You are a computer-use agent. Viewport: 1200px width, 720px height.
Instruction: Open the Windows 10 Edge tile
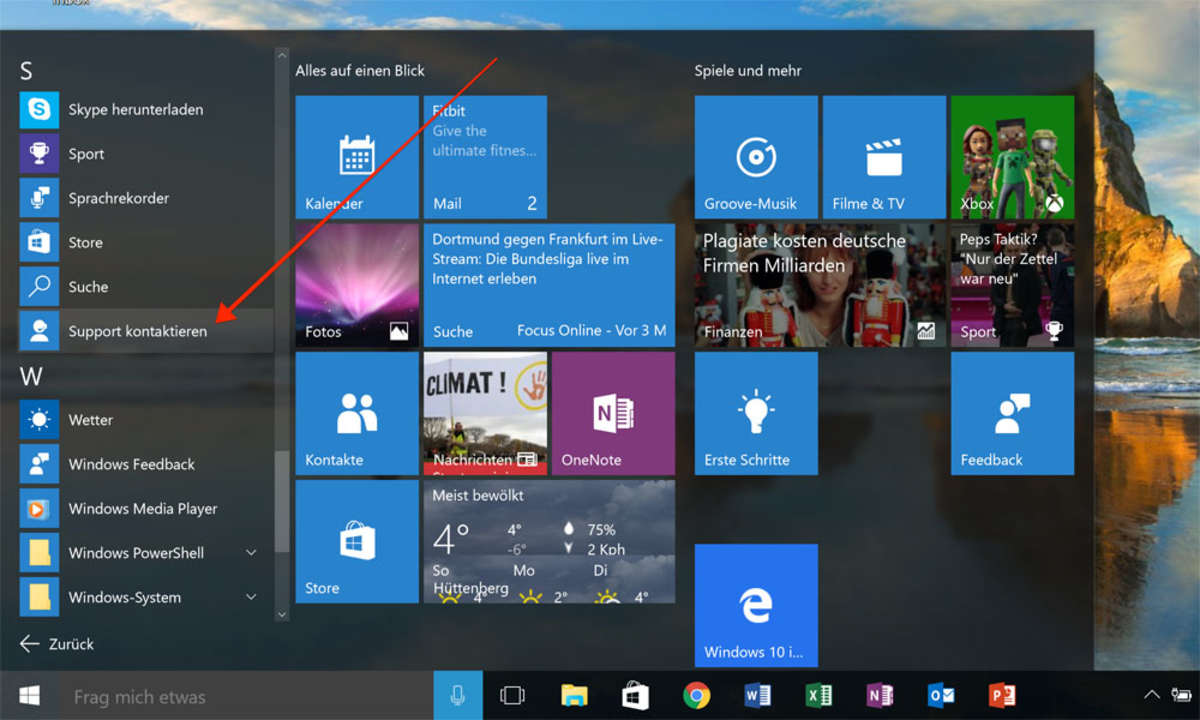[x=756, y=605]
